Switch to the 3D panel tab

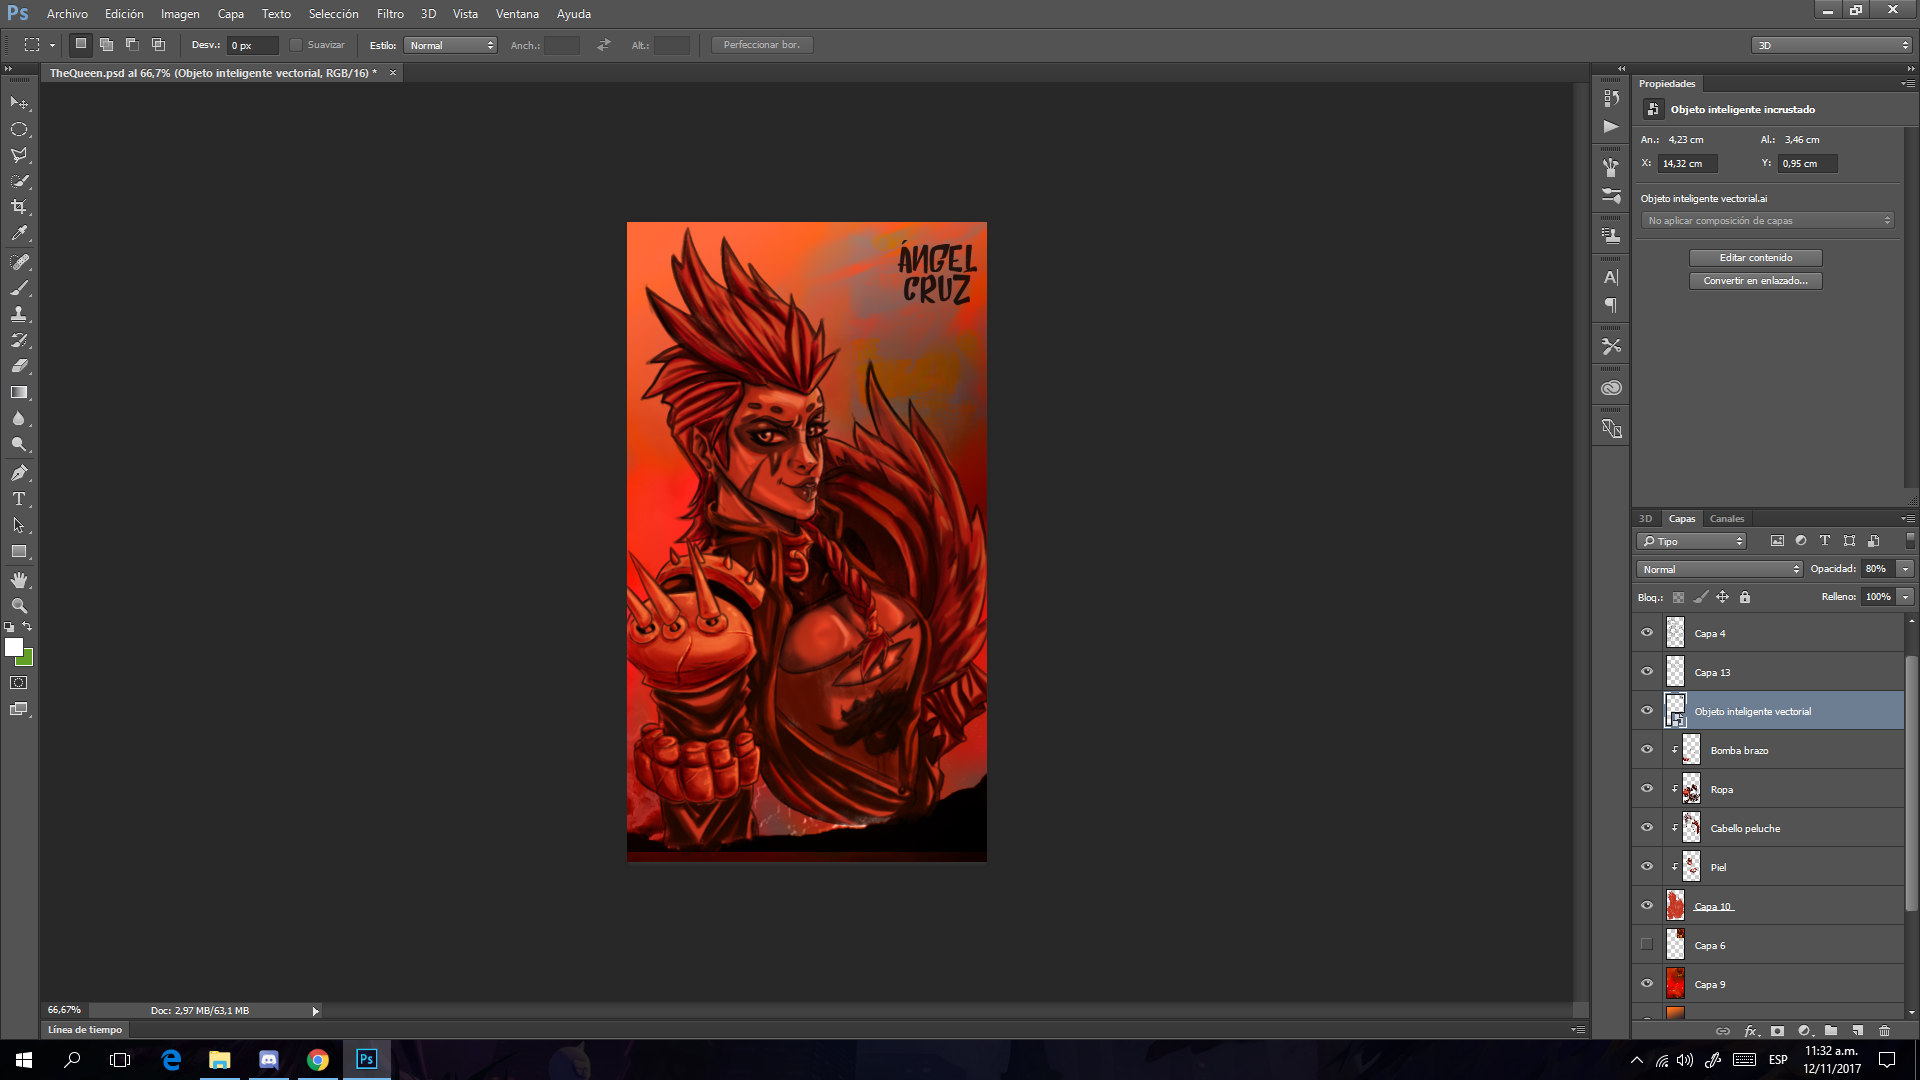point(1646,519)
